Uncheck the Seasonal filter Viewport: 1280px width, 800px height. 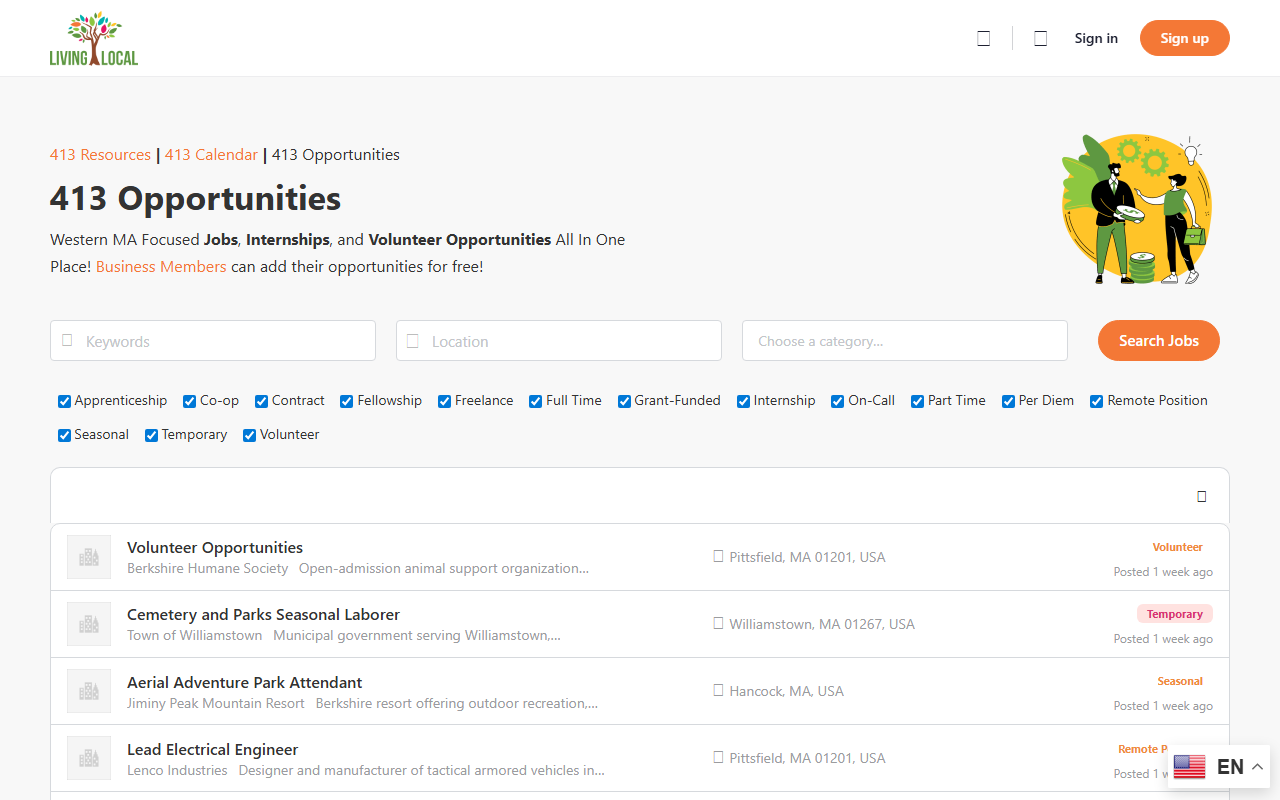[65, 436]
